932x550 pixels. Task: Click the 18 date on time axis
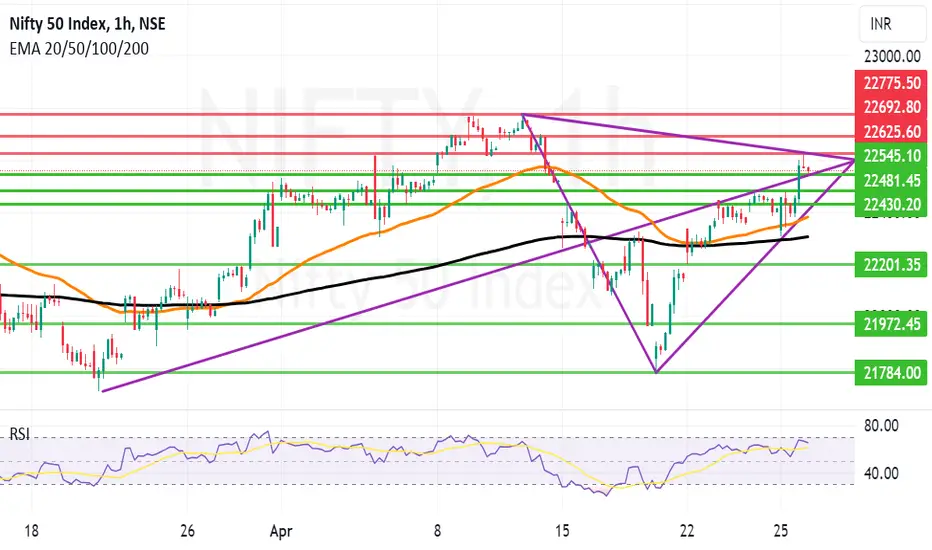pyautogui.click(x=31, y=530)
